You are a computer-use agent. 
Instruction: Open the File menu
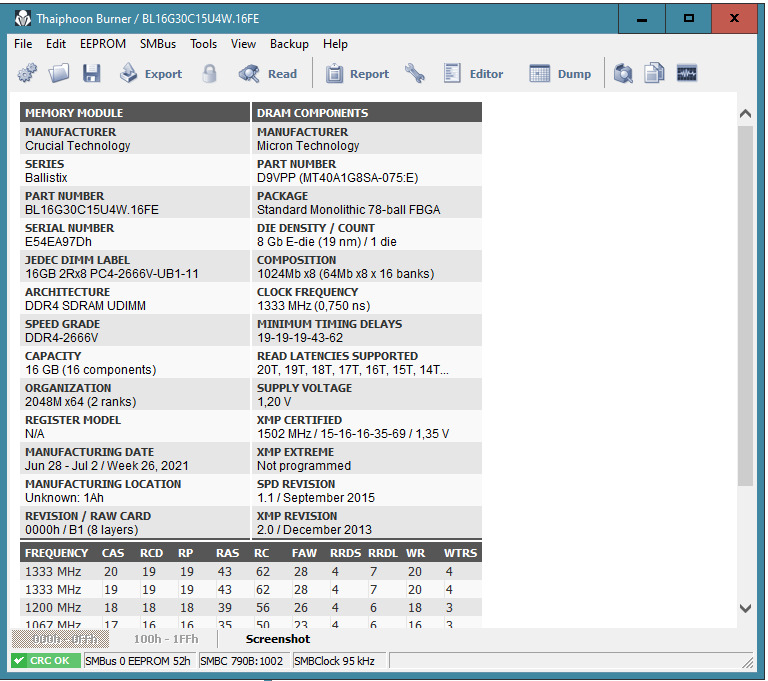coord(23,44)
